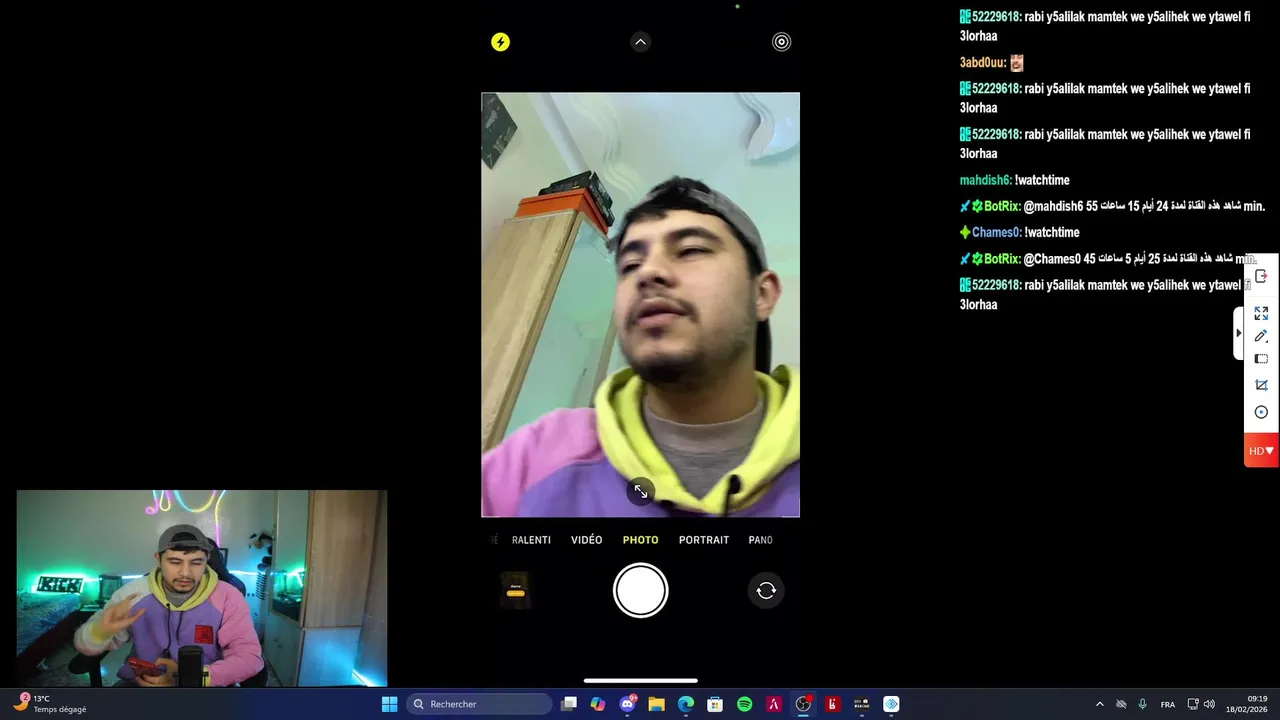Collapse the side toolbar with the triangle handle

1238,333
